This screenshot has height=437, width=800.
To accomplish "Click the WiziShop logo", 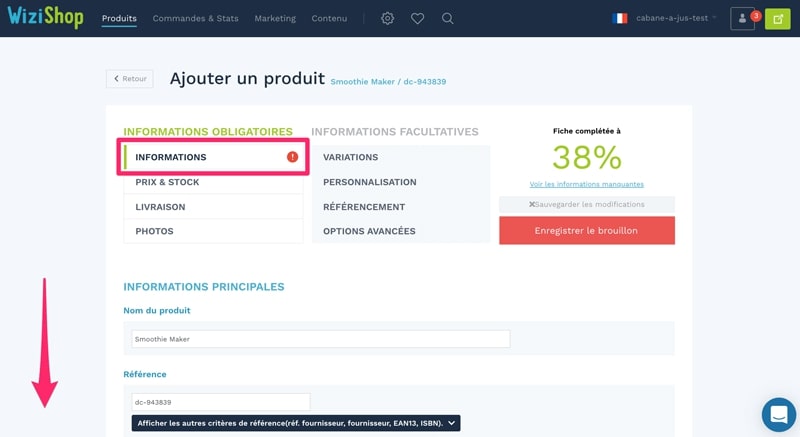I will (x=45, y=16).
